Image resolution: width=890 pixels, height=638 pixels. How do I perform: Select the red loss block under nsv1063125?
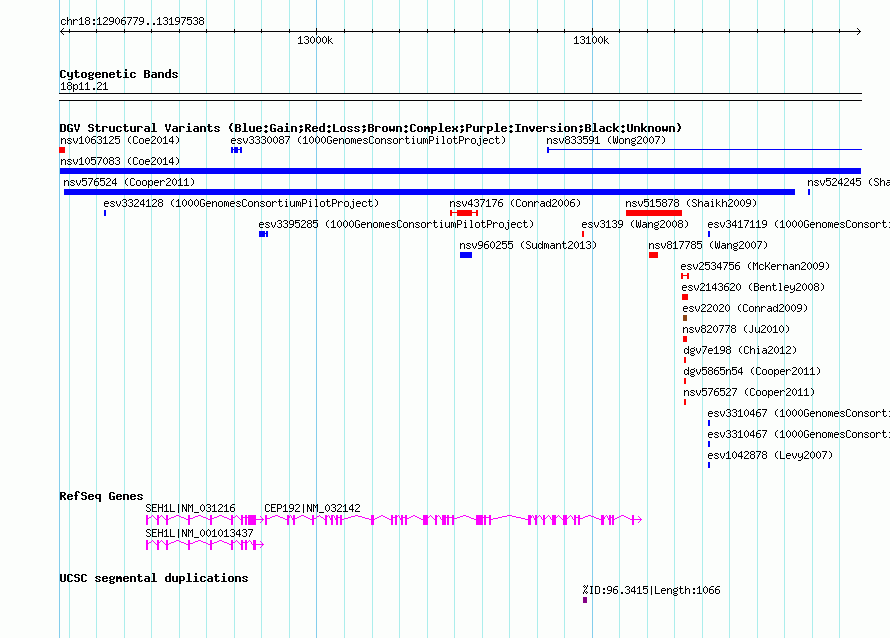[62, 150]
